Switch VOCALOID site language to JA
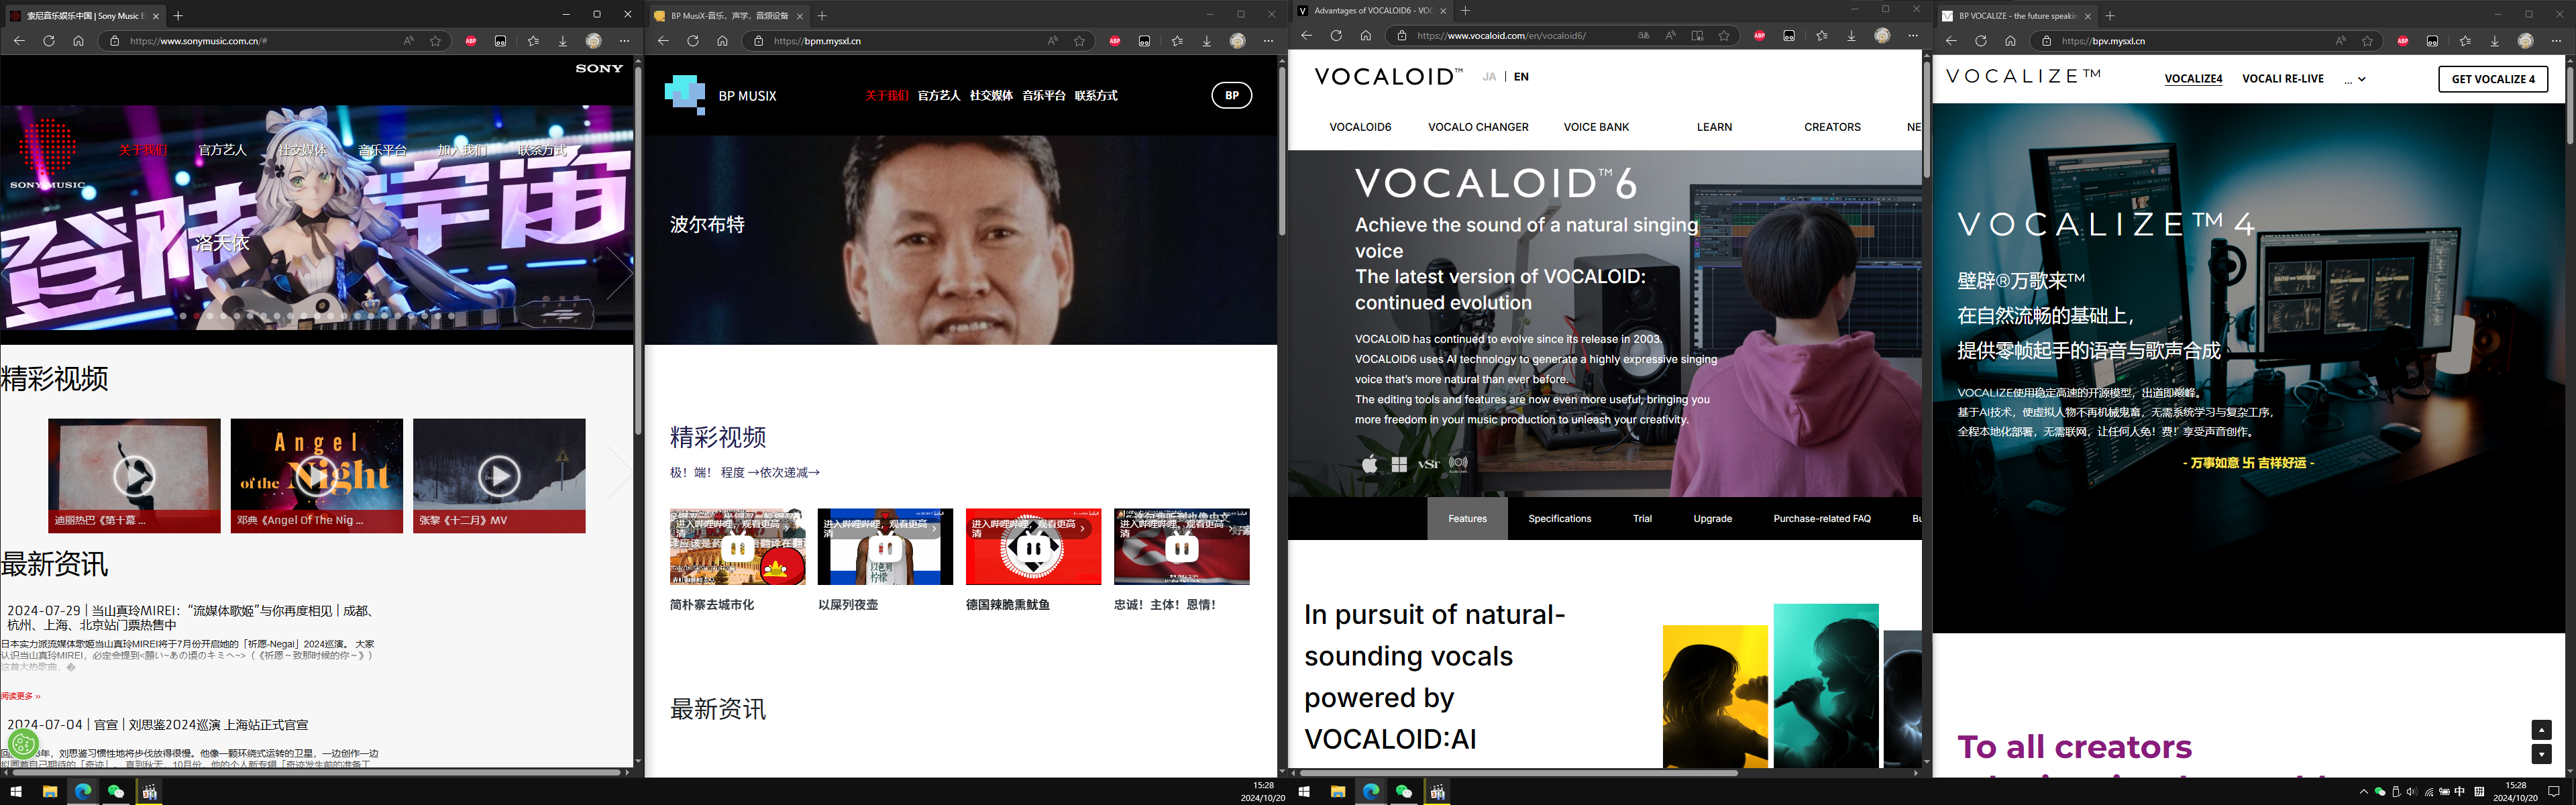 [1489, 77]
